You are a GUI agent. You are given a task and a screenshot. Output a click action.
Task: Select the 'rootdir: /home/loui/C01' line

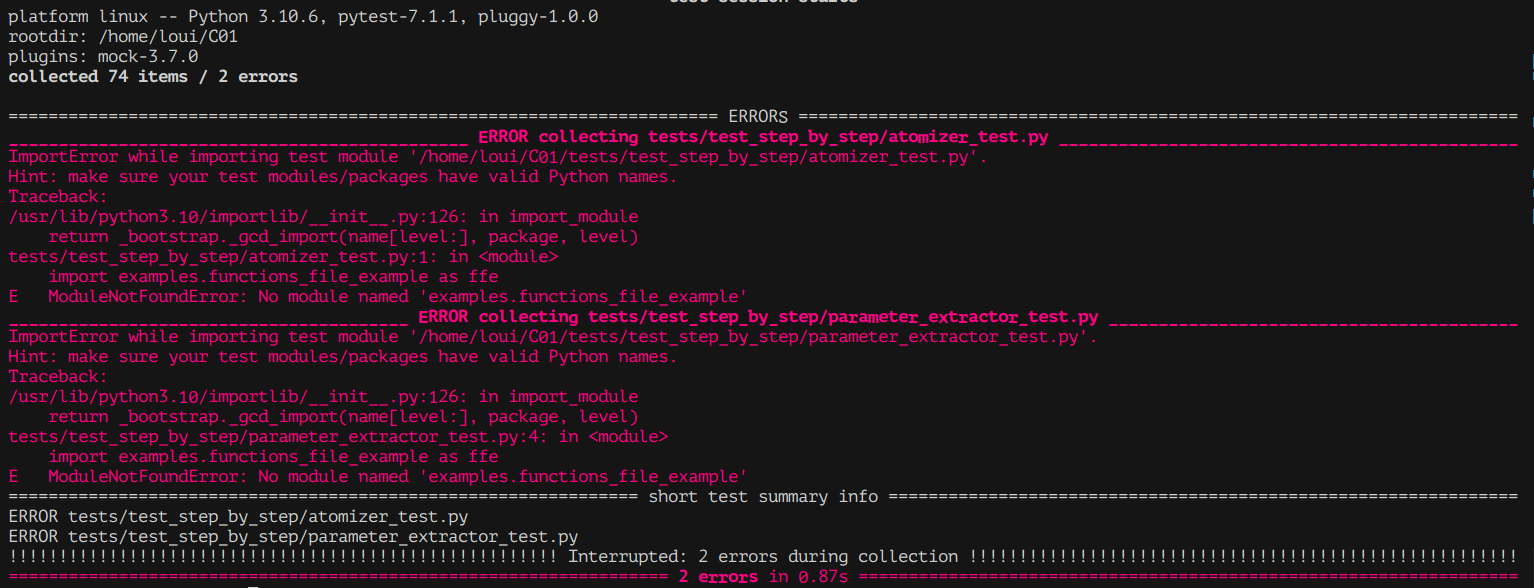[x=123, y=37]
